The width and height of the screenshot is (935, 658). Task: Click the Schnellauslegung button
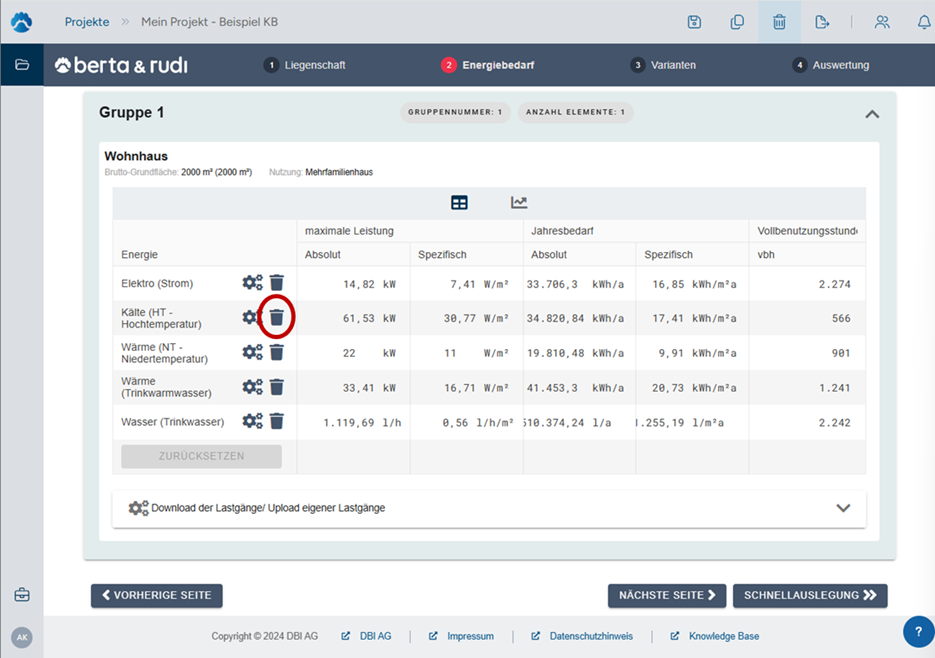810,595
